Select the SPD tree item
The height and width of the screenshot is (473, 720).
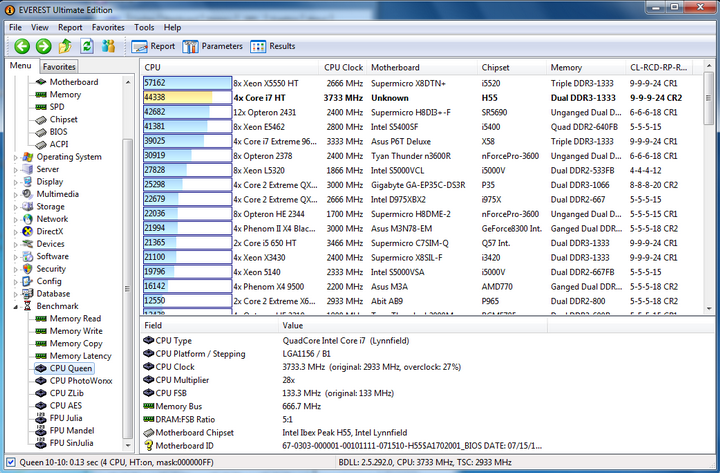57,107
